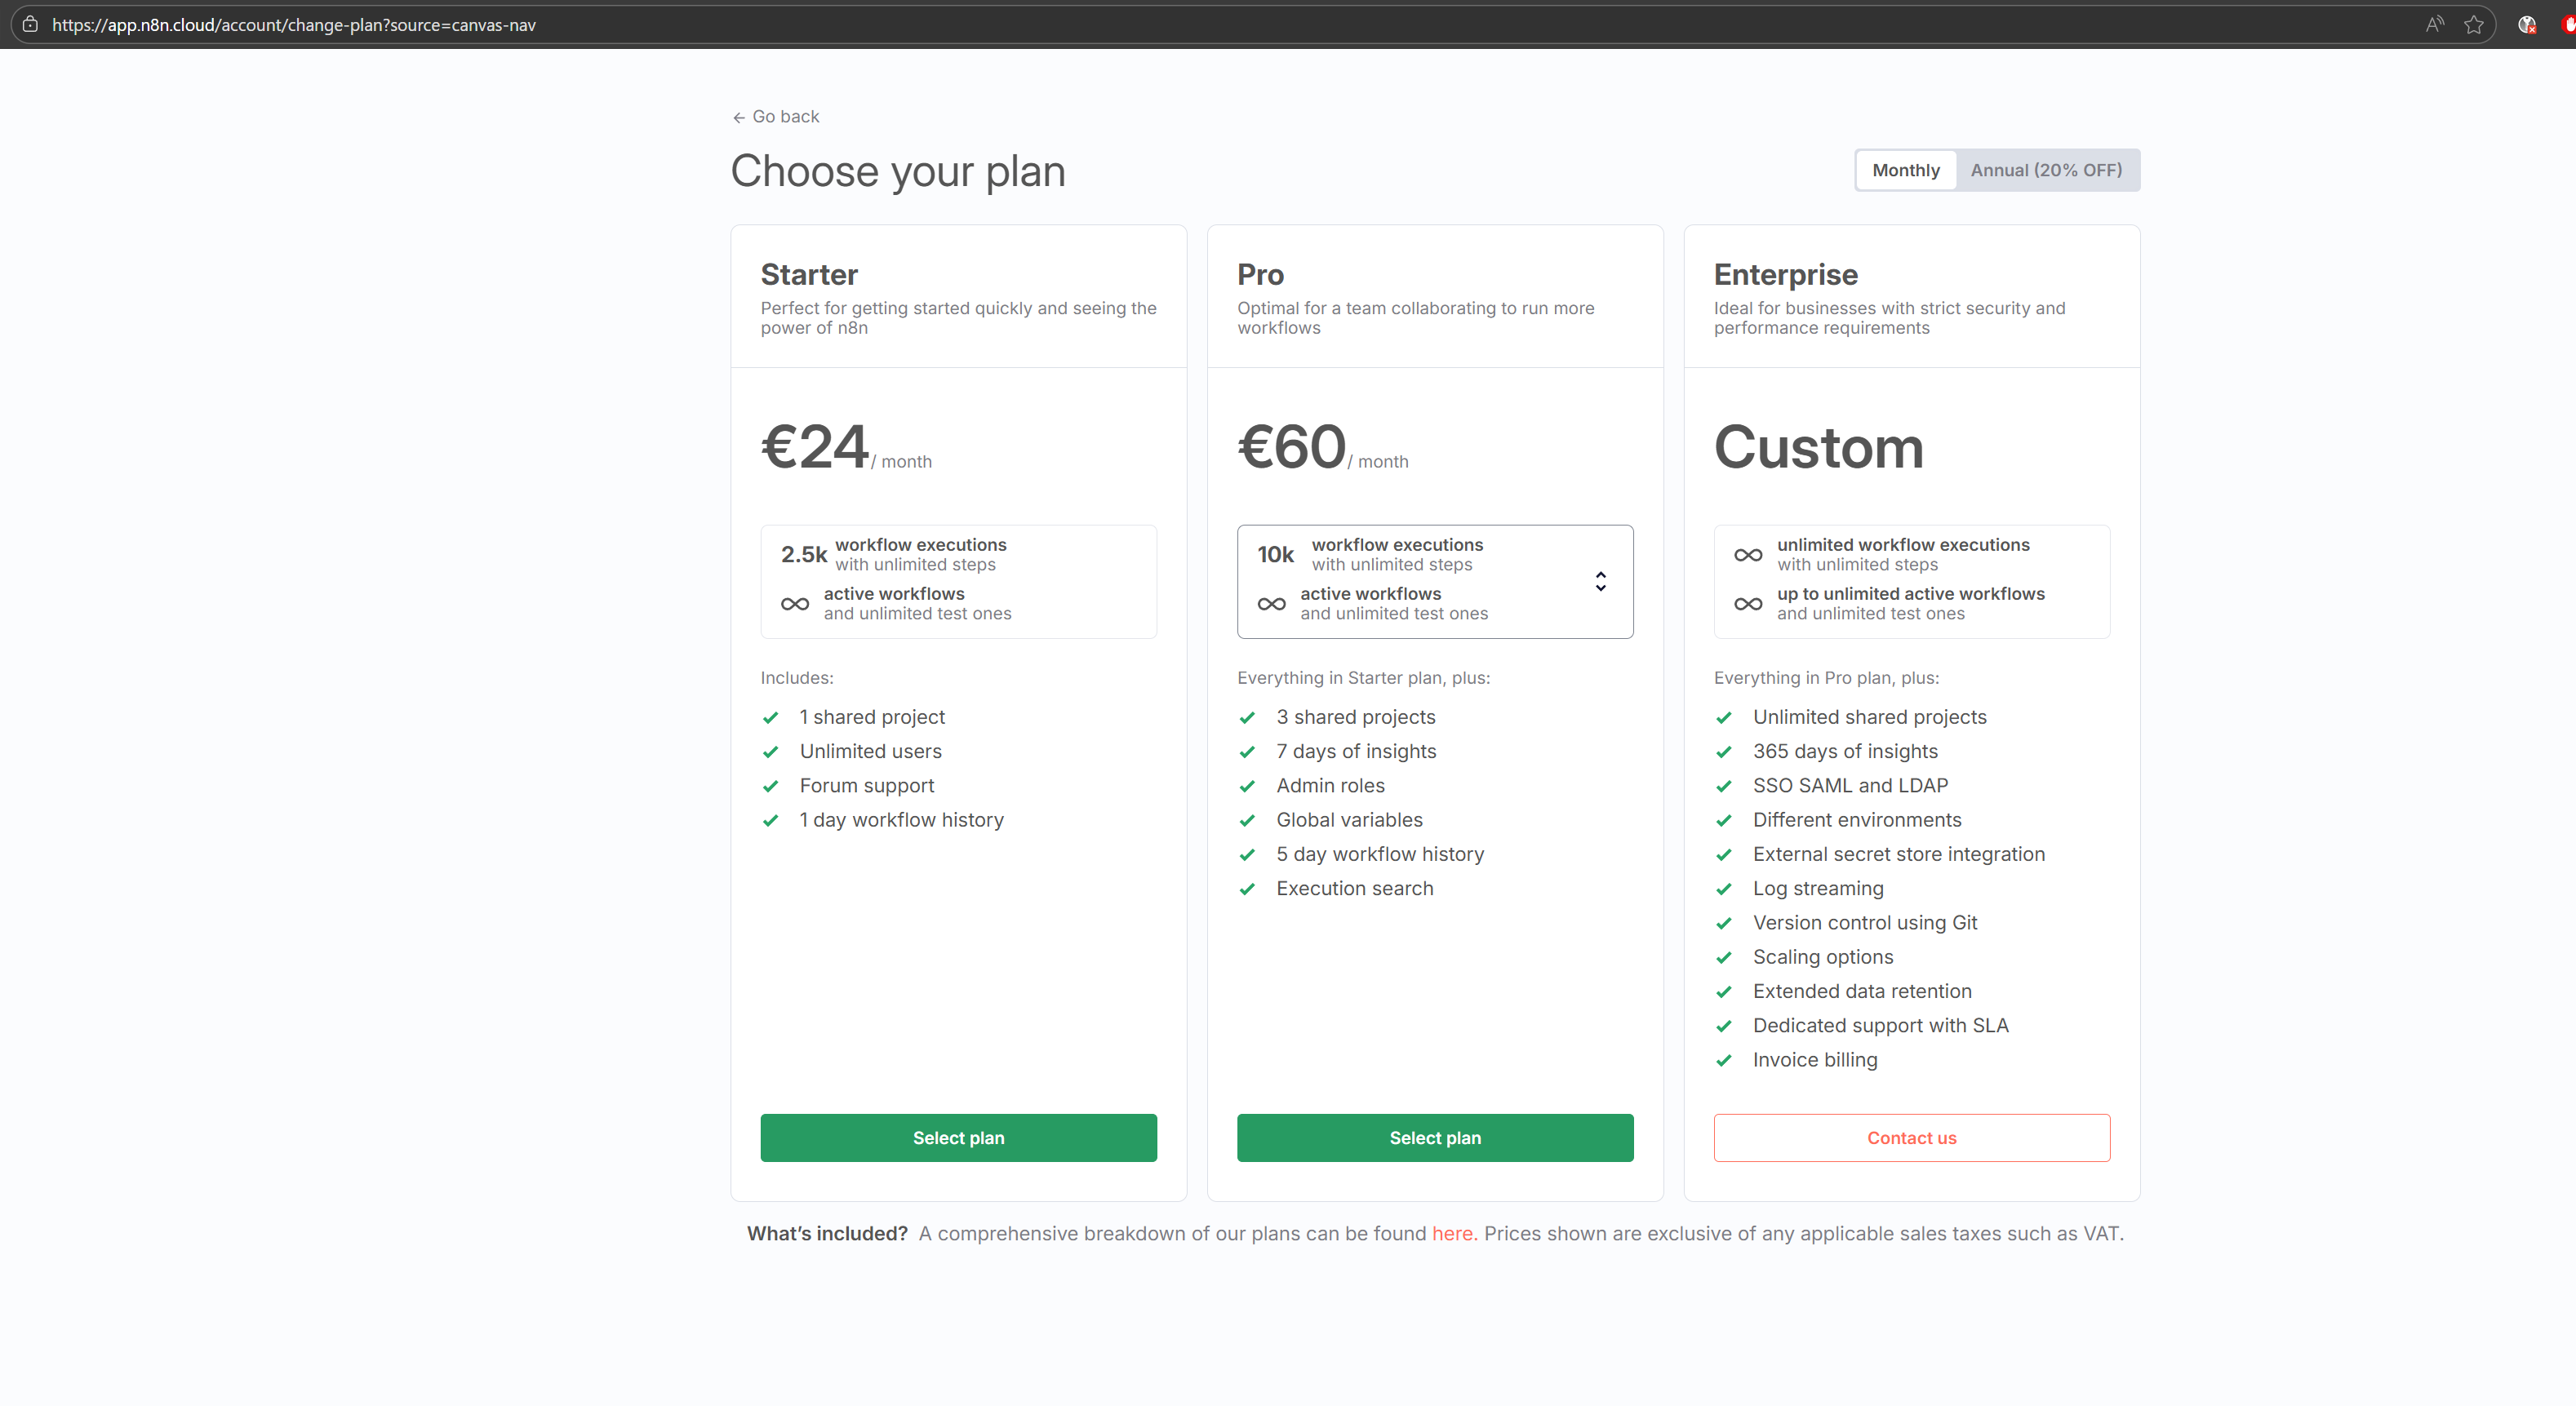Viewport: 2576px width, 1406px height.
Task: Click the down chevron to decrease Pro executions
Action: [x=1600, y=590]
